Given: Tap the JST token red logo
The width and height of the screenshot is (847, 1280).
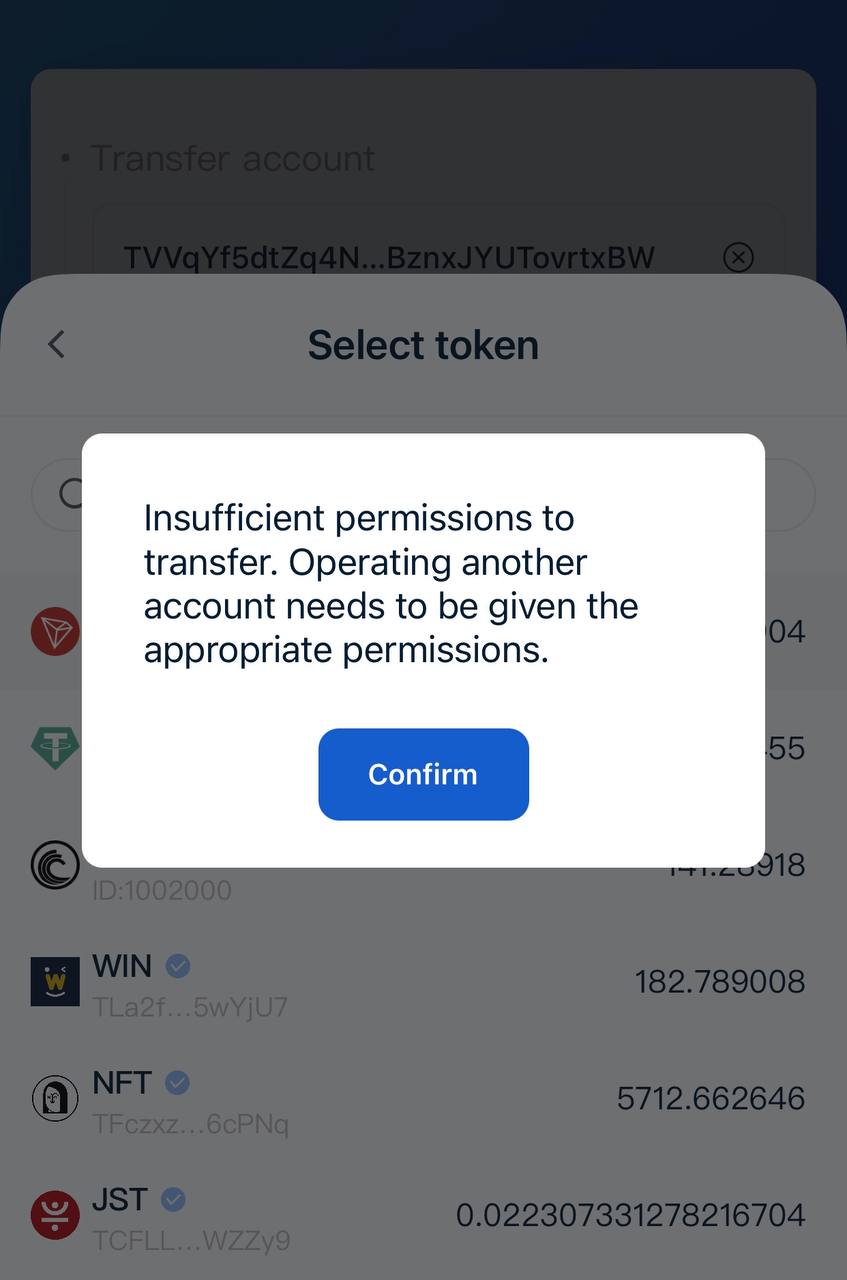Looking at the screenshot, I should tap(55, 1214).
